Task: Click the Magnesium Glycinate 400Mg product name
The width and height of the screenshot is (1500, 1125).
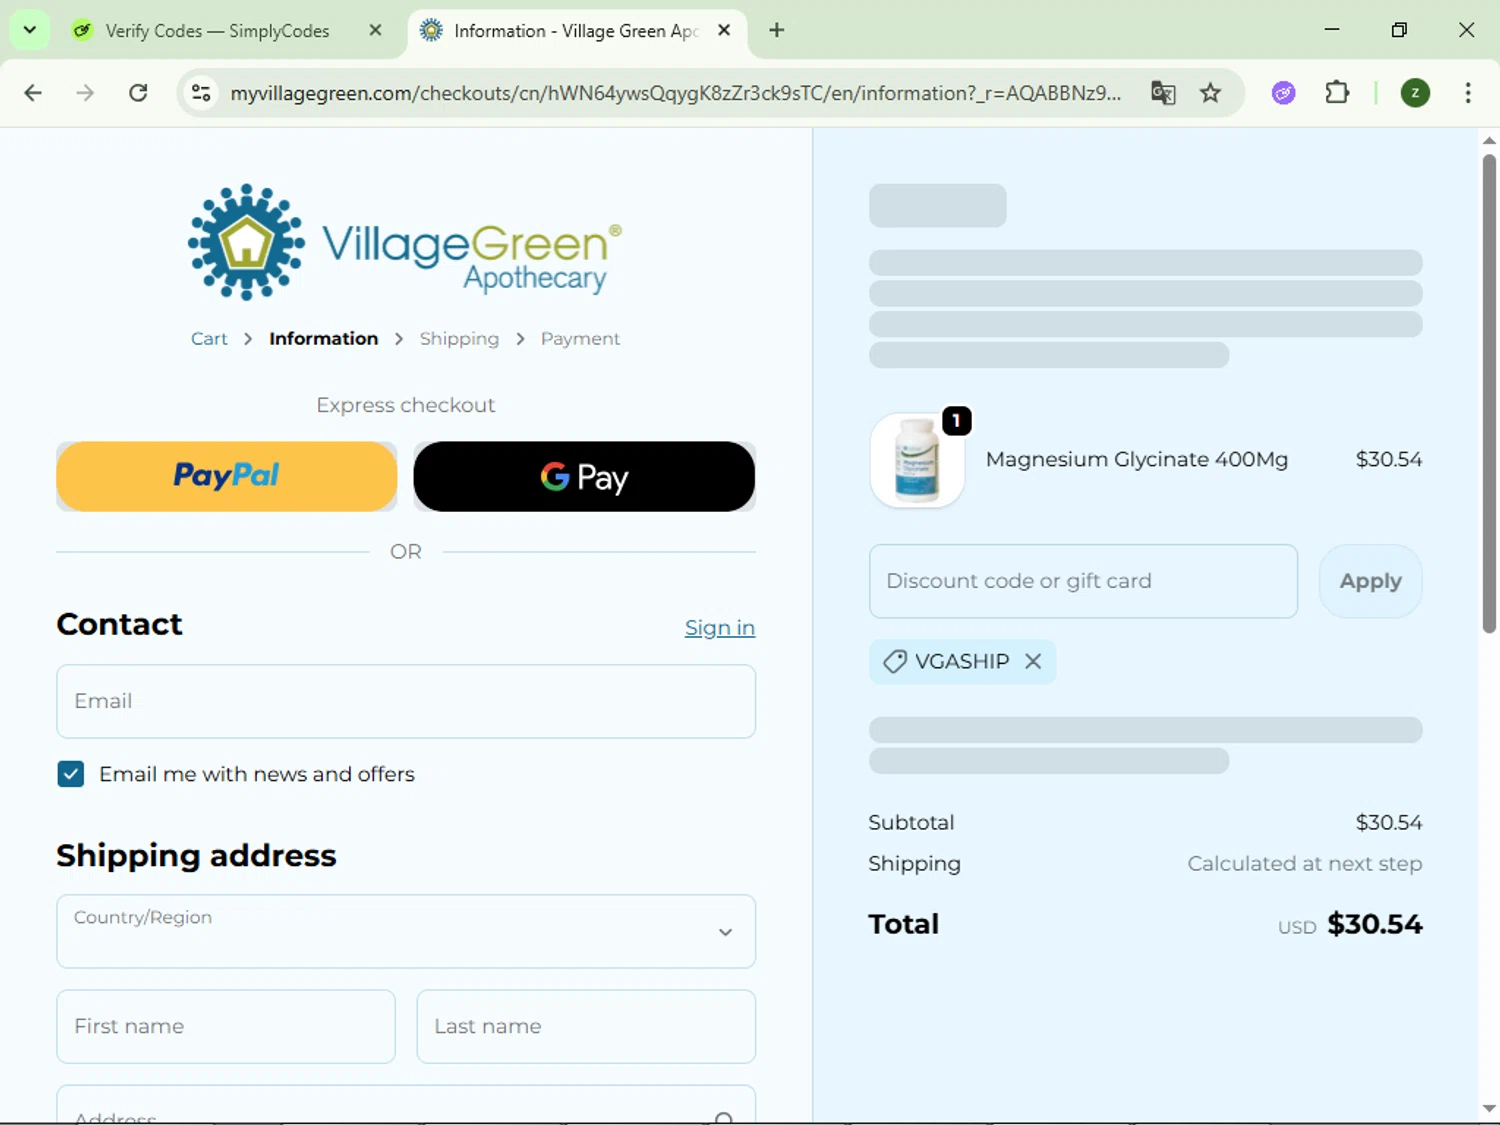Action: pos(1137,459)
